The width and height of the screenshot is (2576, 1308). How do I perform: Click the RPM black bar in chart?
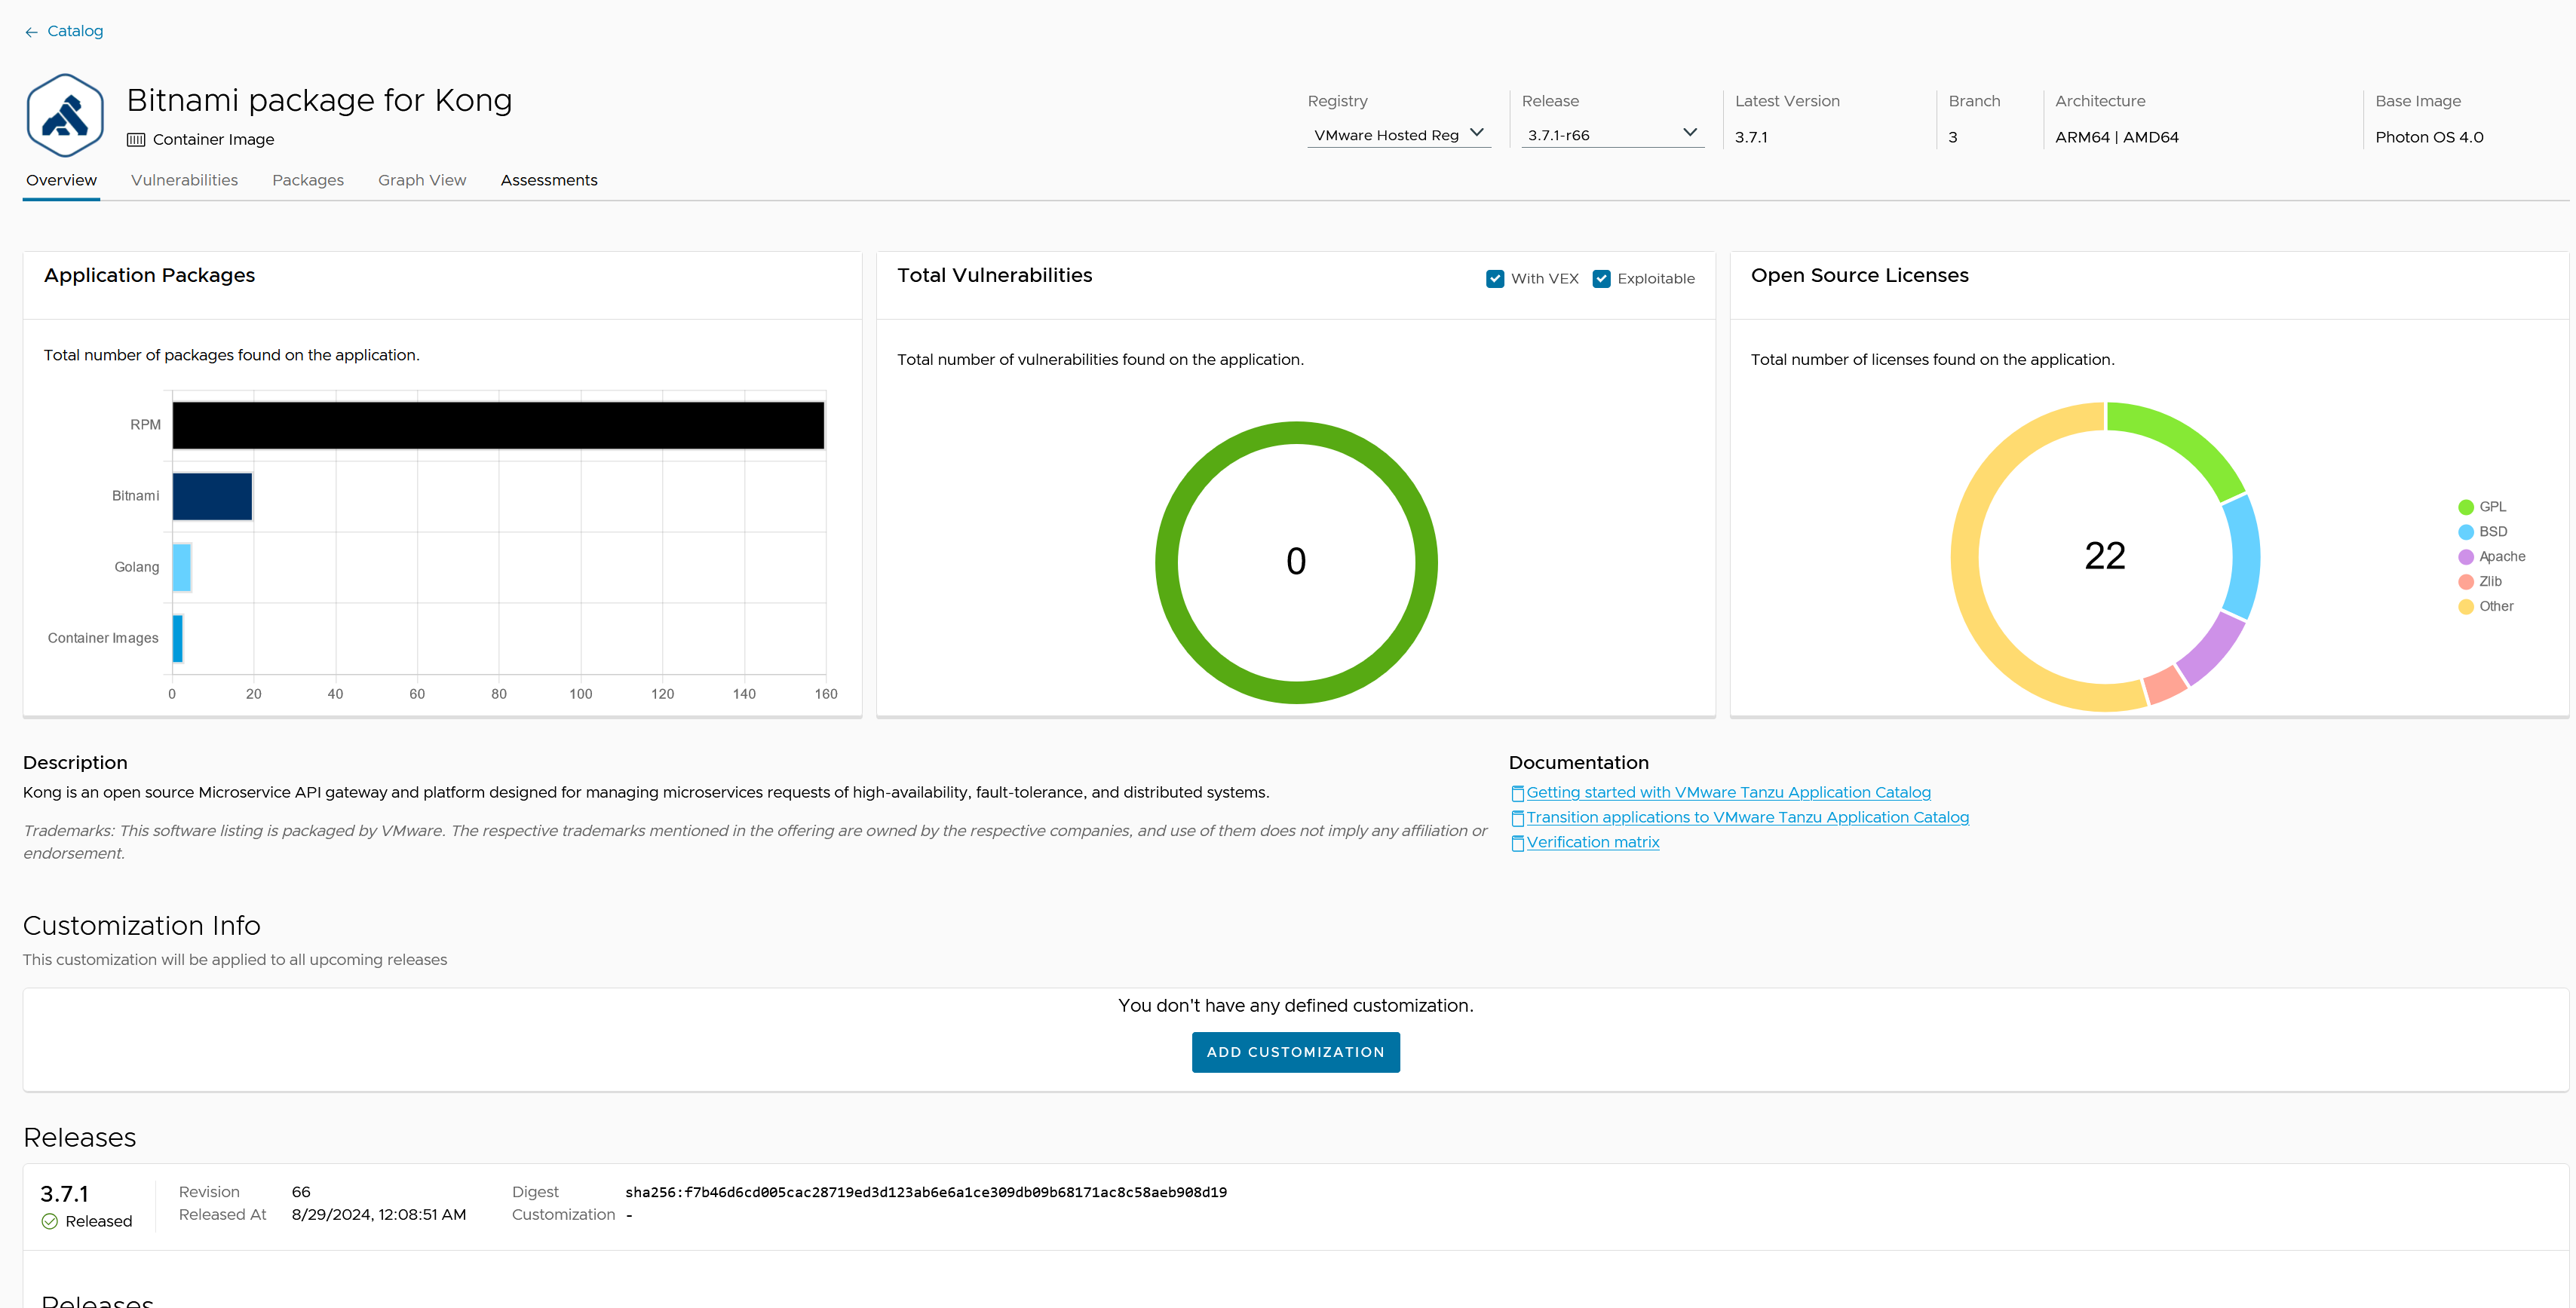point(498,425)
